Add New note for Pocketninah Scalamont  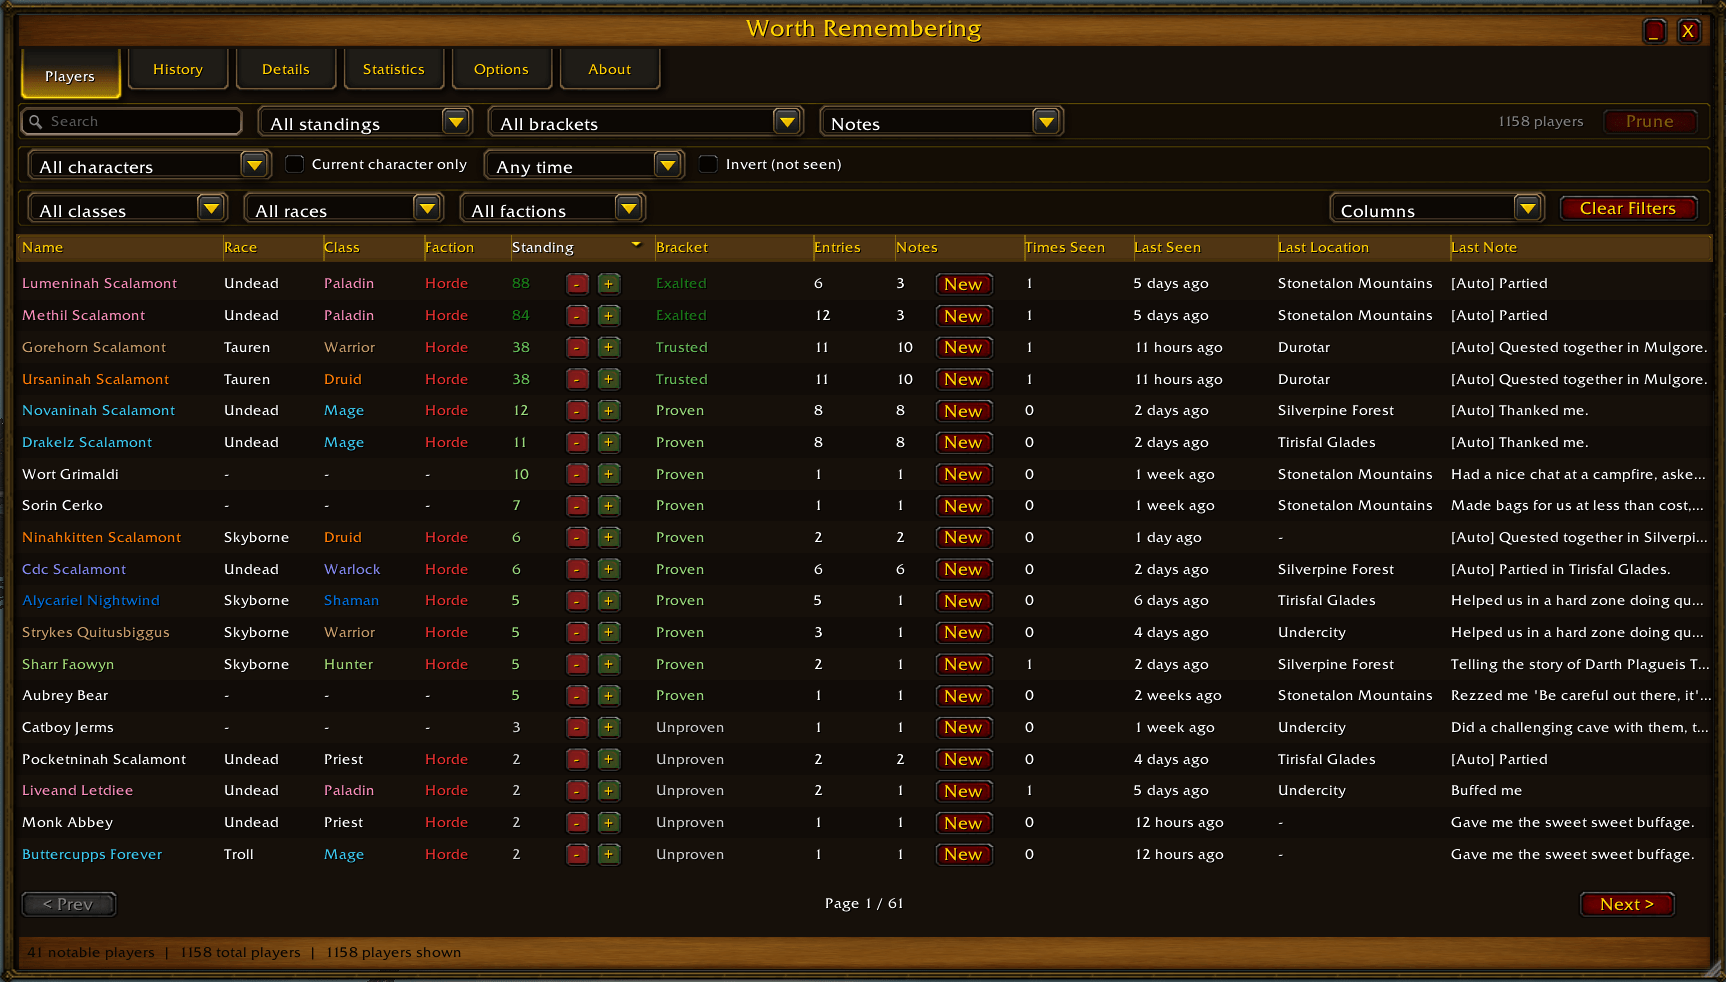click(964, 760)
